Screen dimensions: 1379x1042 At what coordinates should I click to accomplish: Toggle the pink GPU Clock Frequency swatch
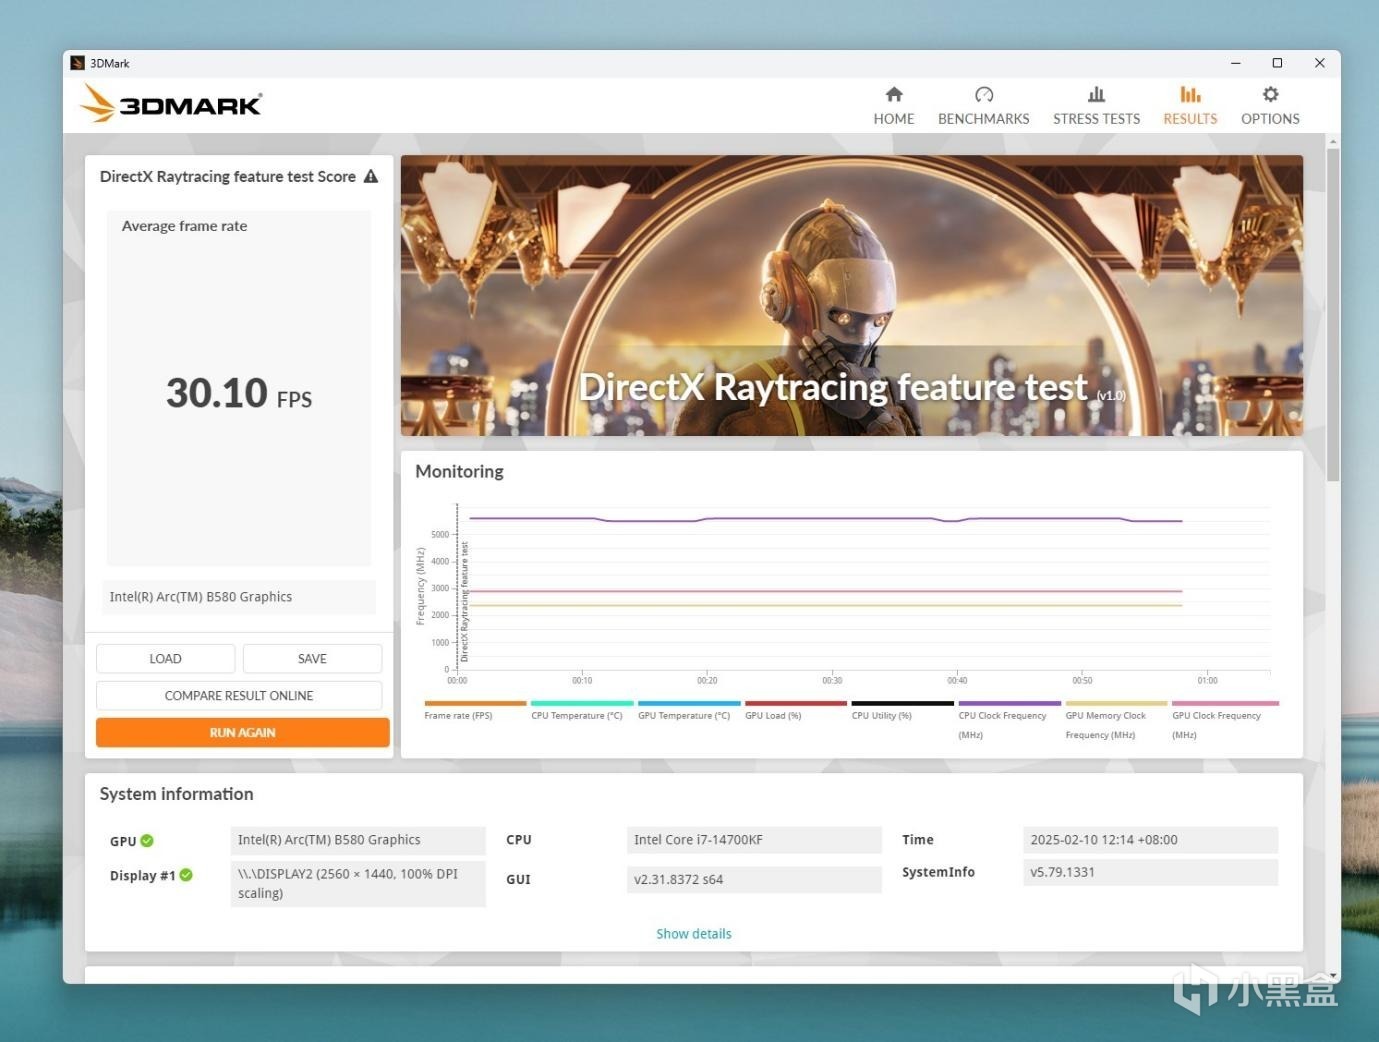[1225, 703]
